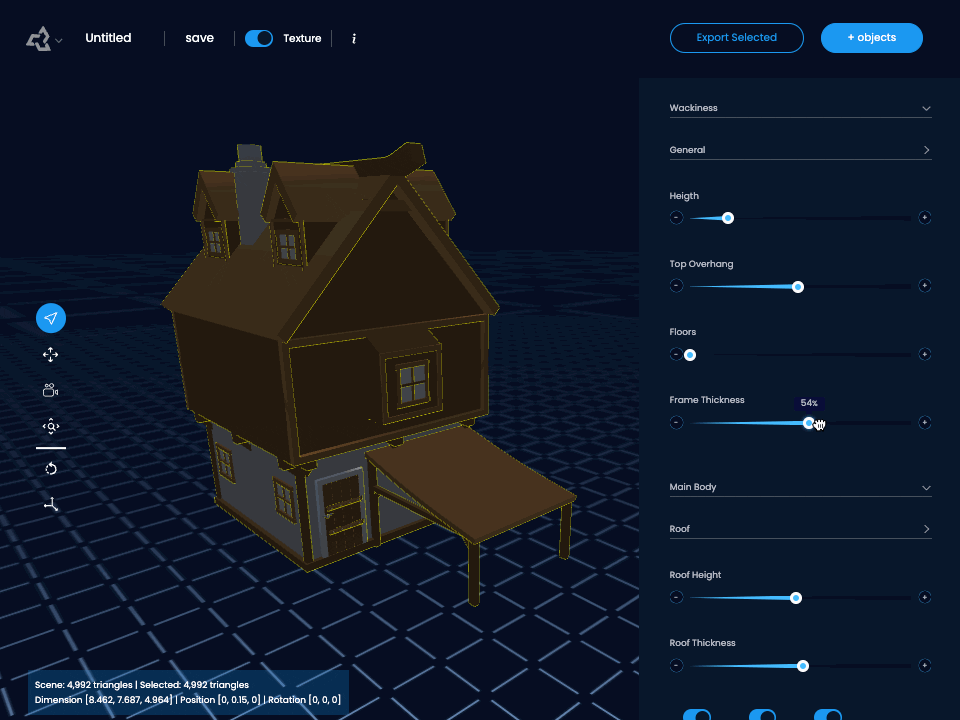This screenshot has height=720, width=960.
Task: Decrease Roof Height with minus button
Action: click(x=677, y=598)
